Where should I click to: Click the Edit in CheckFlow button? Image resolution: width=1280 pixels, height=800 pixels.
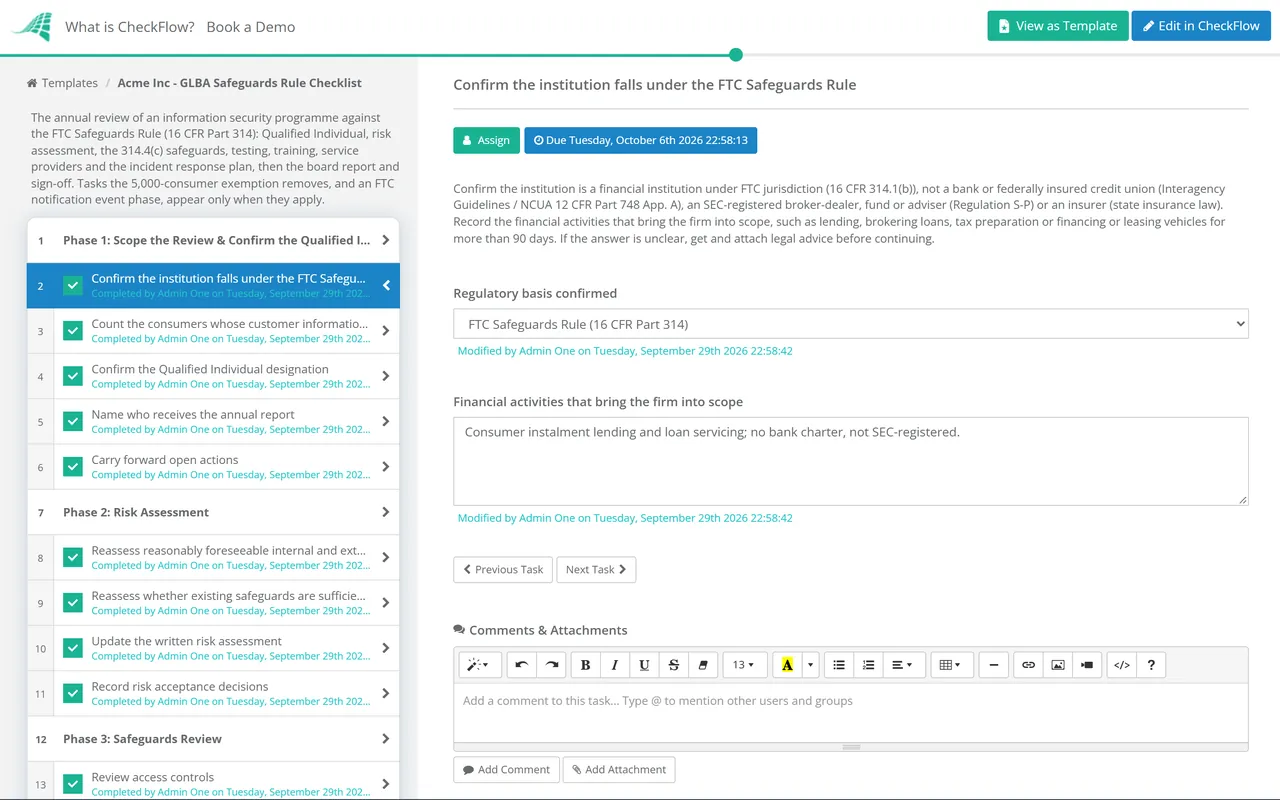point(1201,26)
